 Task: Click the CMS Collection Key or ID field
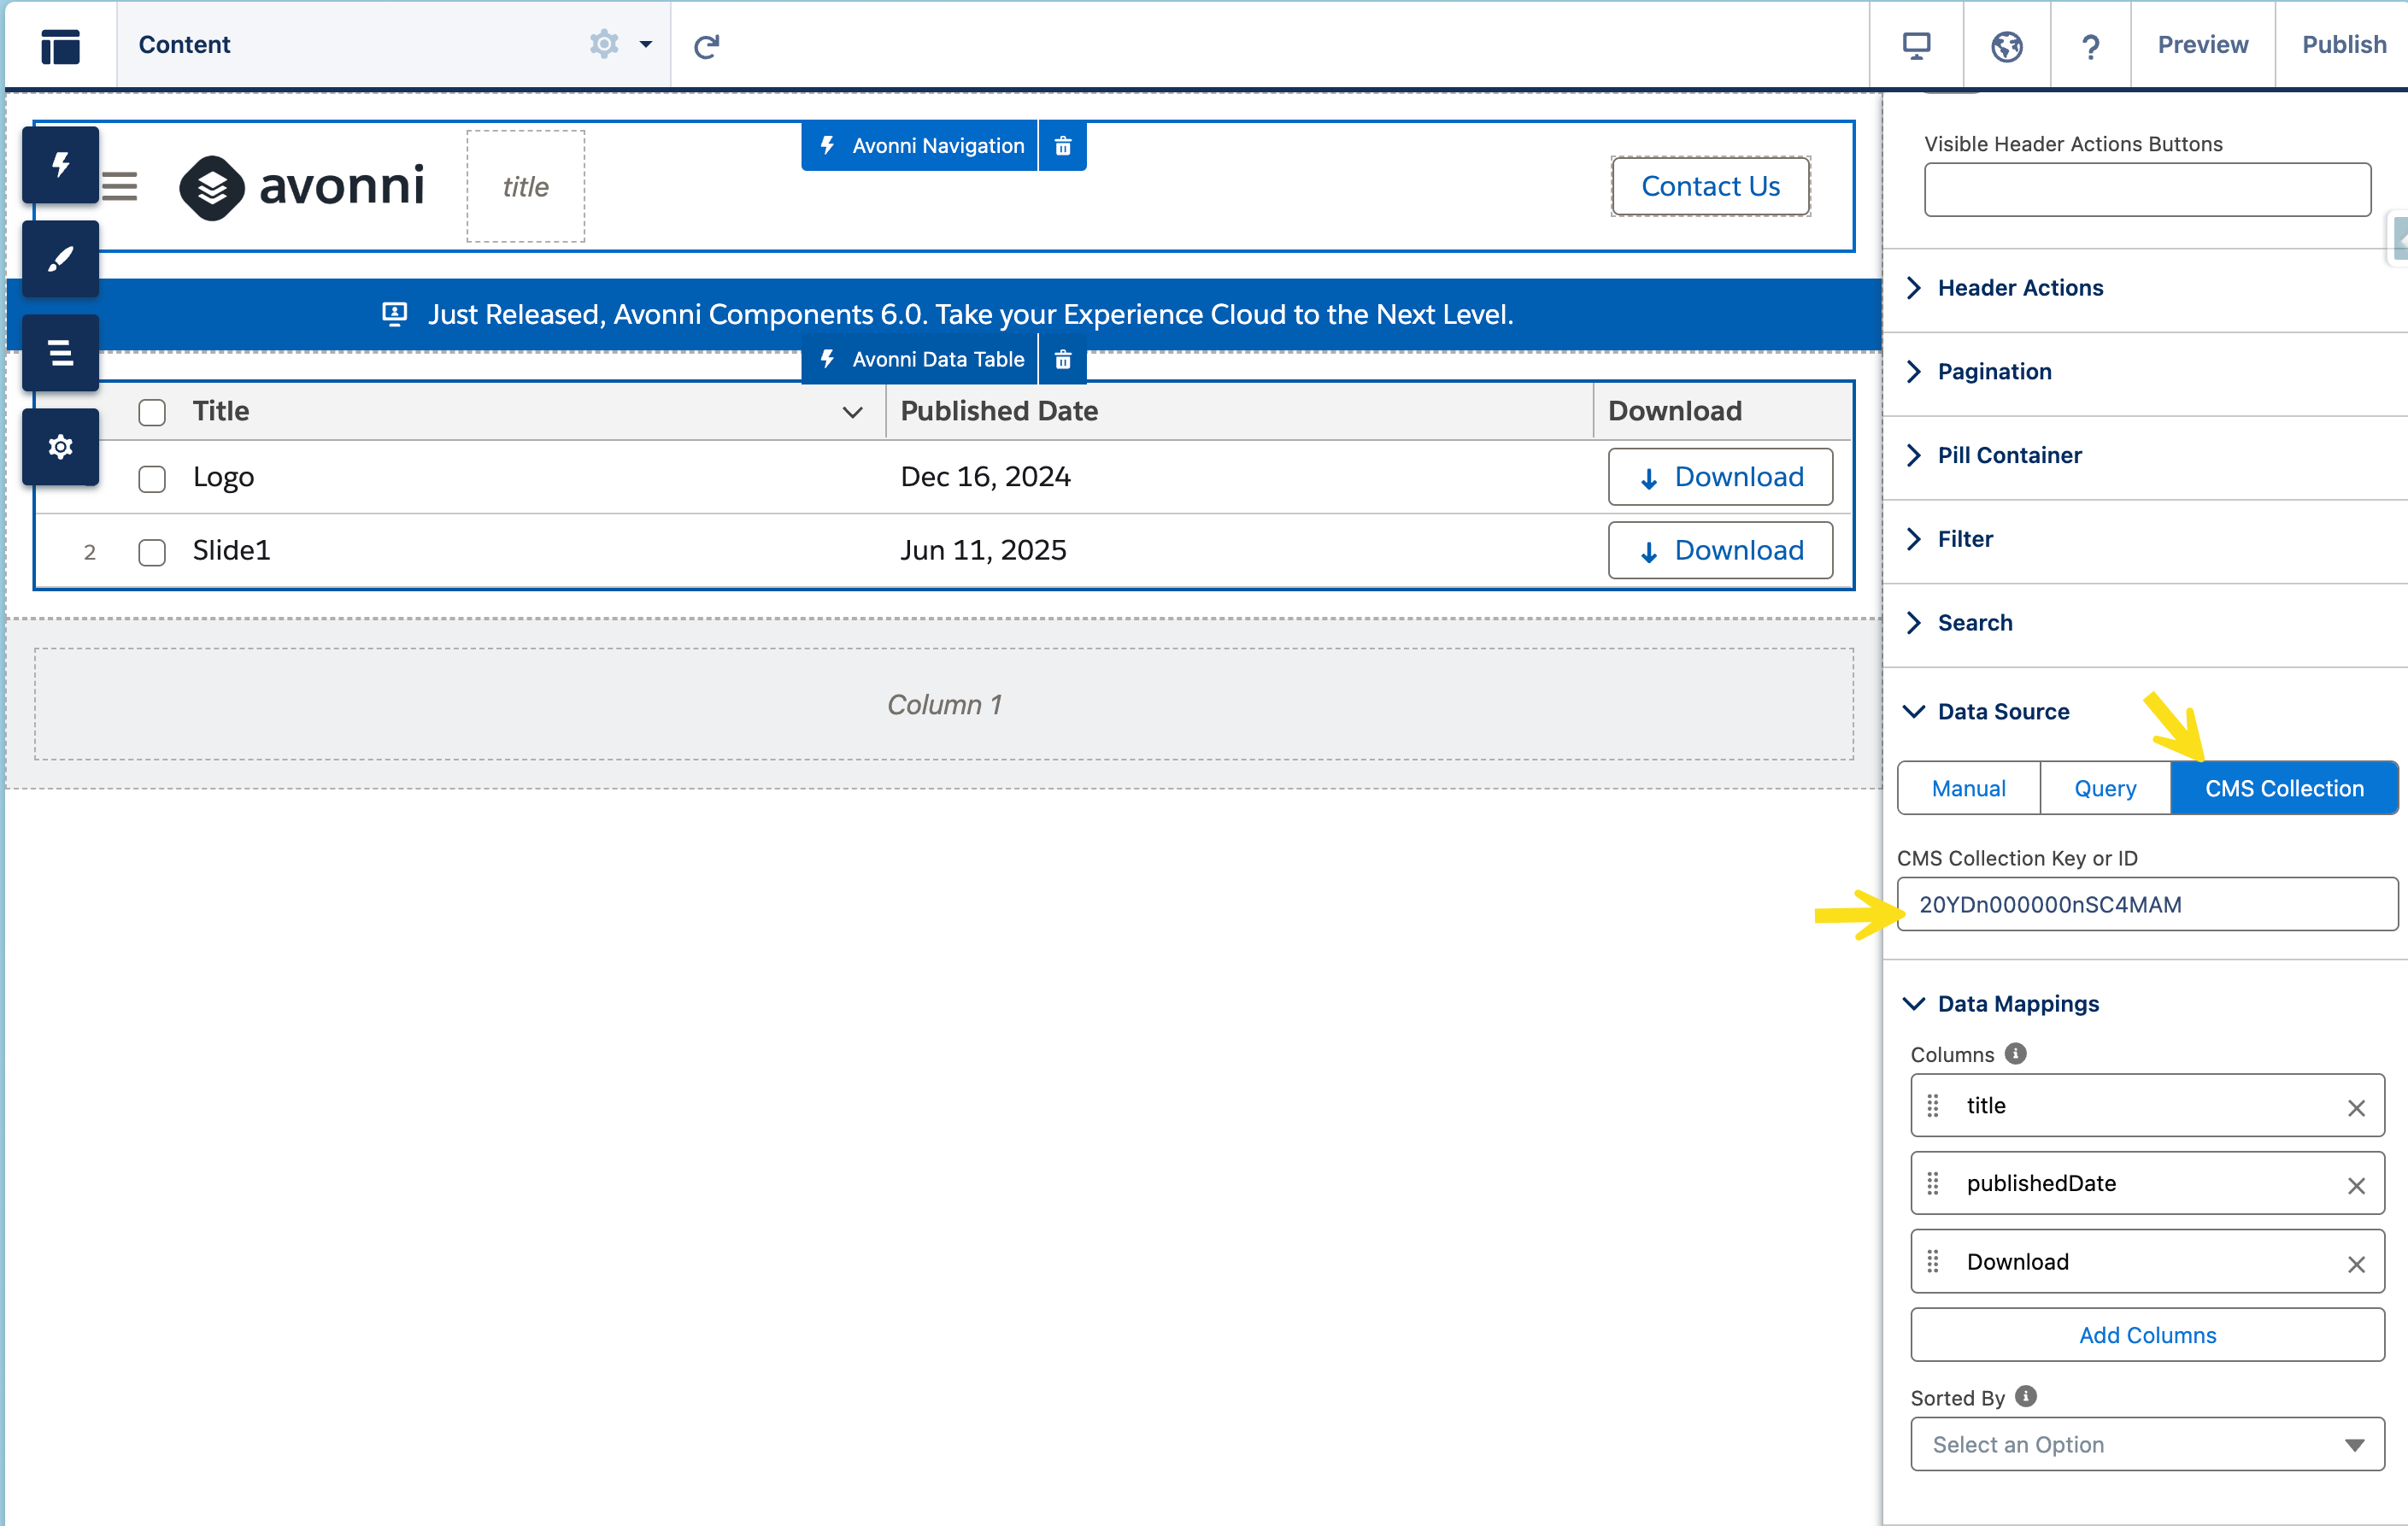(x=2146, y=904)
